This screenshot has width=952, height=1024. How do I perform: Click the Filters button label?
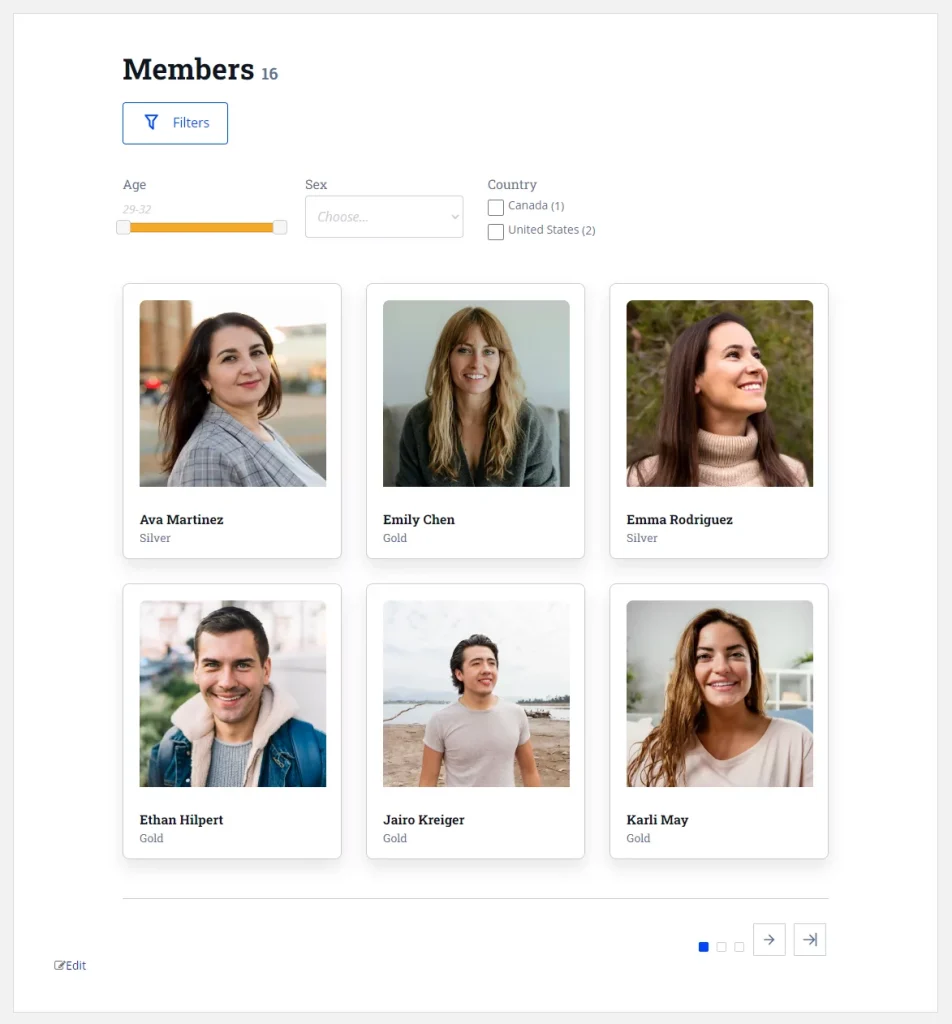pyautogui.click(x=191, y=123)
